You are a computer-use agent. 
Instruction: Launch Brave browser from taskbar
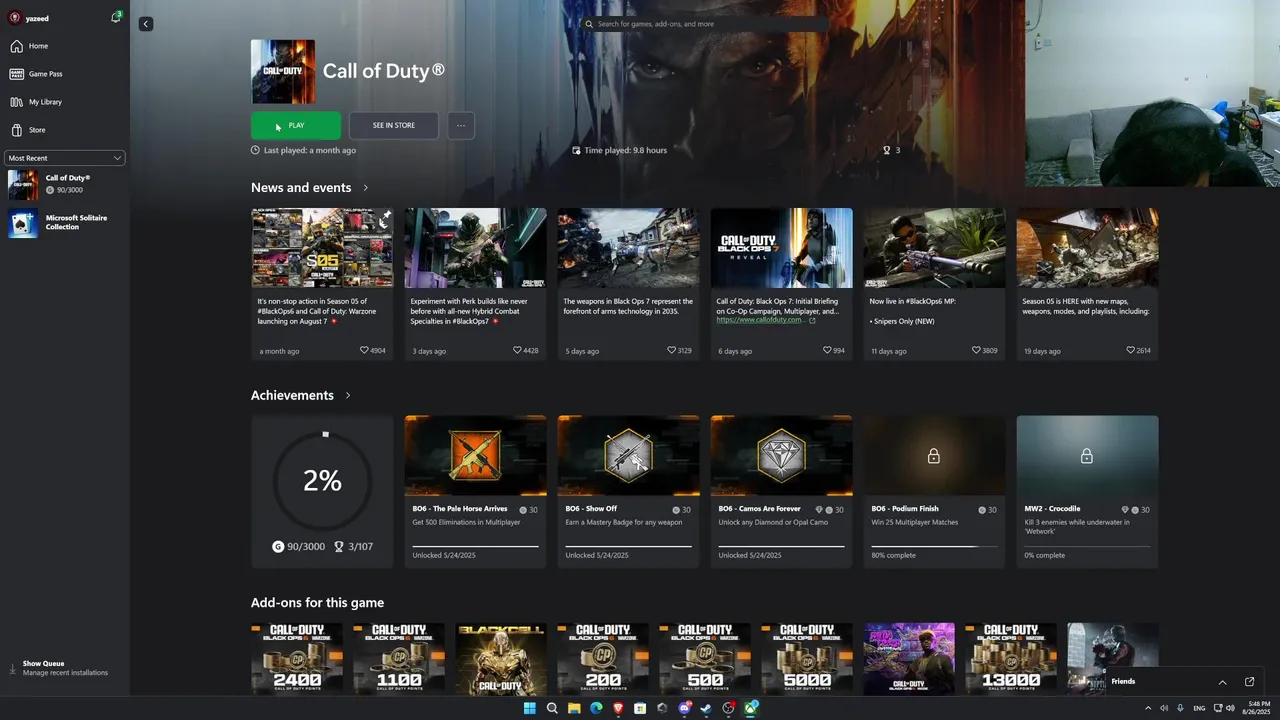click(x=618, y=708)
